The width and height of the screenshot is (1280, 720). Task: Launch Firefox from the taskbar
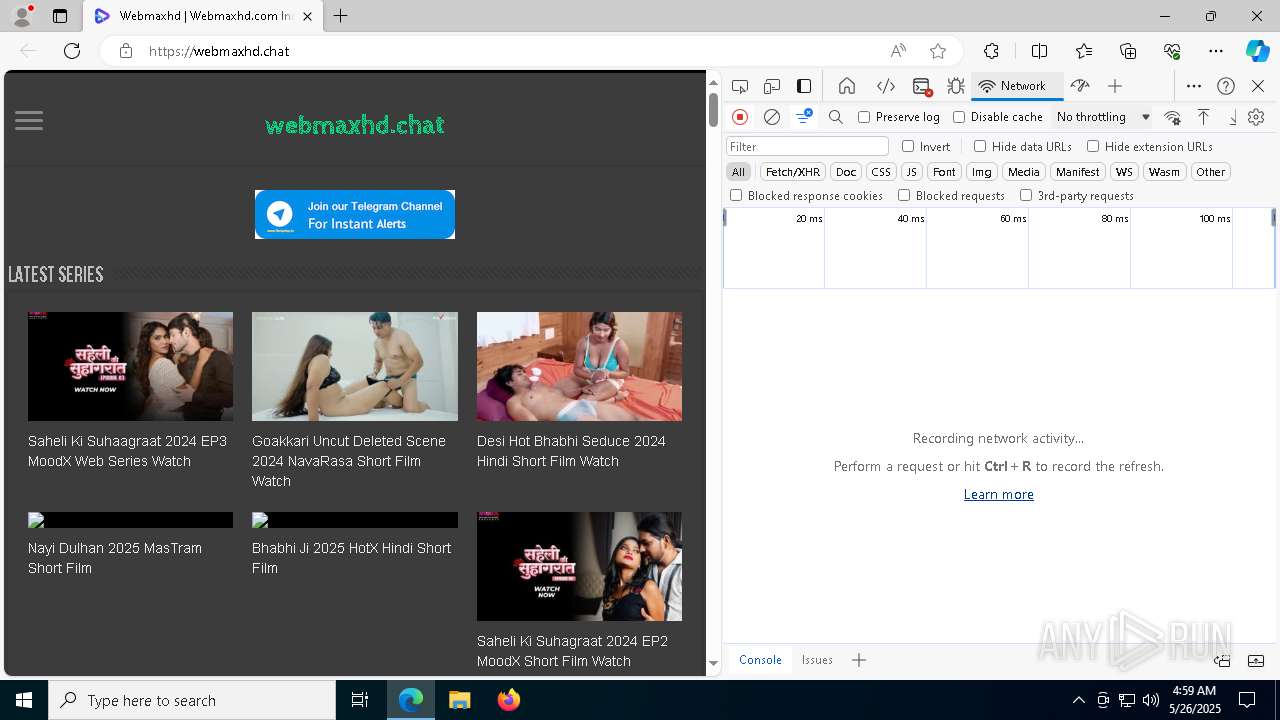pyautogui.click(x=508, y=700)
